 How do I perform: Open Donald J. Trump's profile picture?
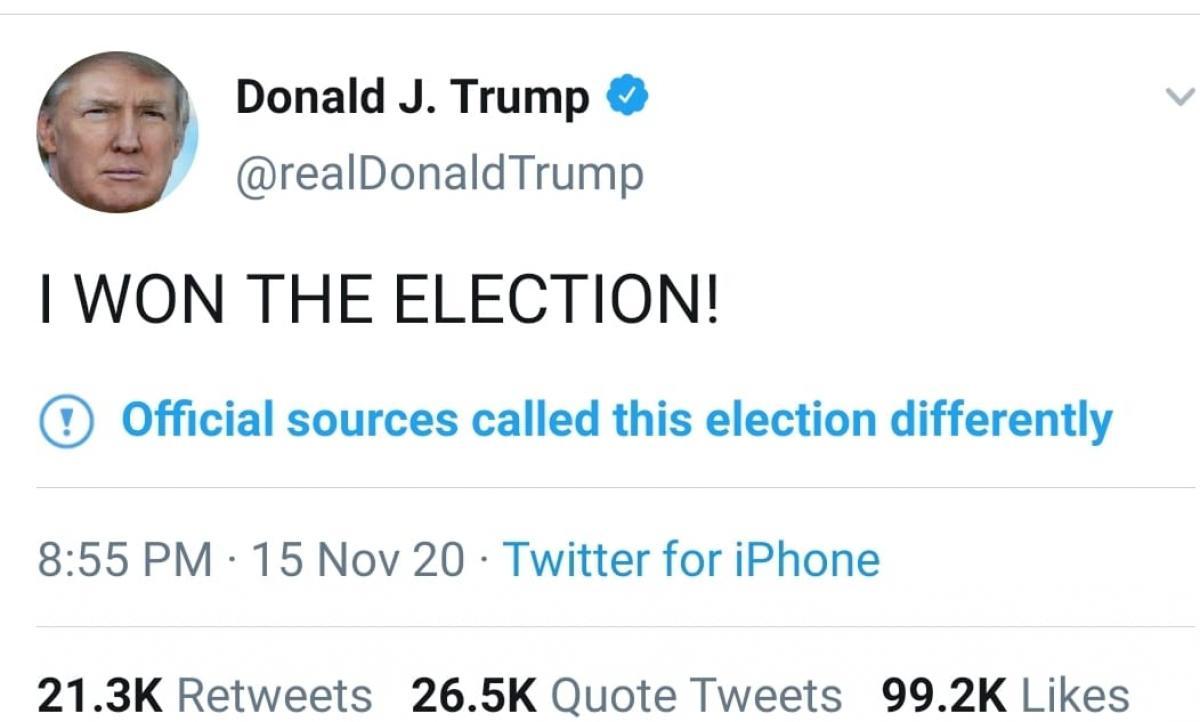(117, 132)
